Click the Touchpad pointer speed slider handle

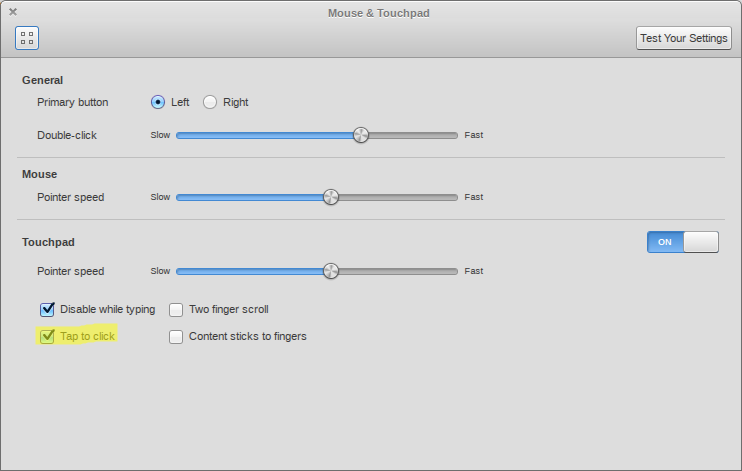(331, 271)
